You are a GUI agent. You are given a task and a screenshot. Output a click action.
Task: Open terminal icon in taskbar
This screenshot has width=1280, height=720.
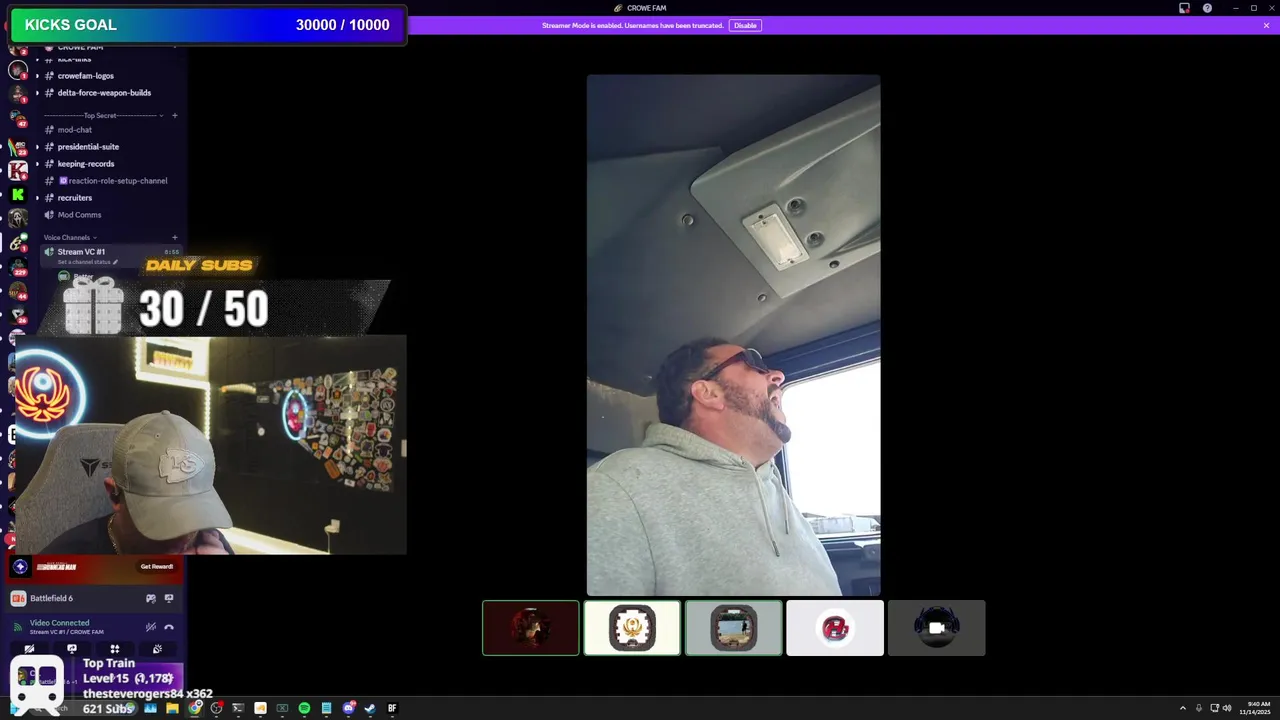238,708
